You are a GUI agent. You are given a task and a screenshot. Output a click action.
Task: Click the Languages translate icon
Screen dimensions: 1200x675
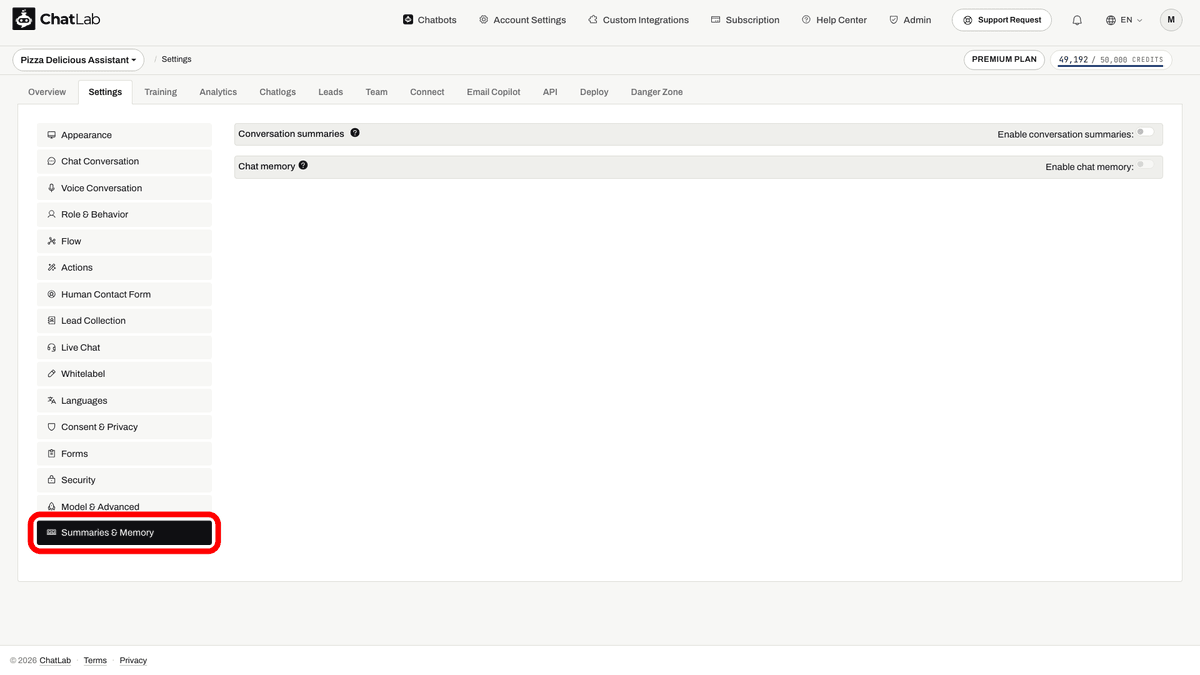pos(52,400)
